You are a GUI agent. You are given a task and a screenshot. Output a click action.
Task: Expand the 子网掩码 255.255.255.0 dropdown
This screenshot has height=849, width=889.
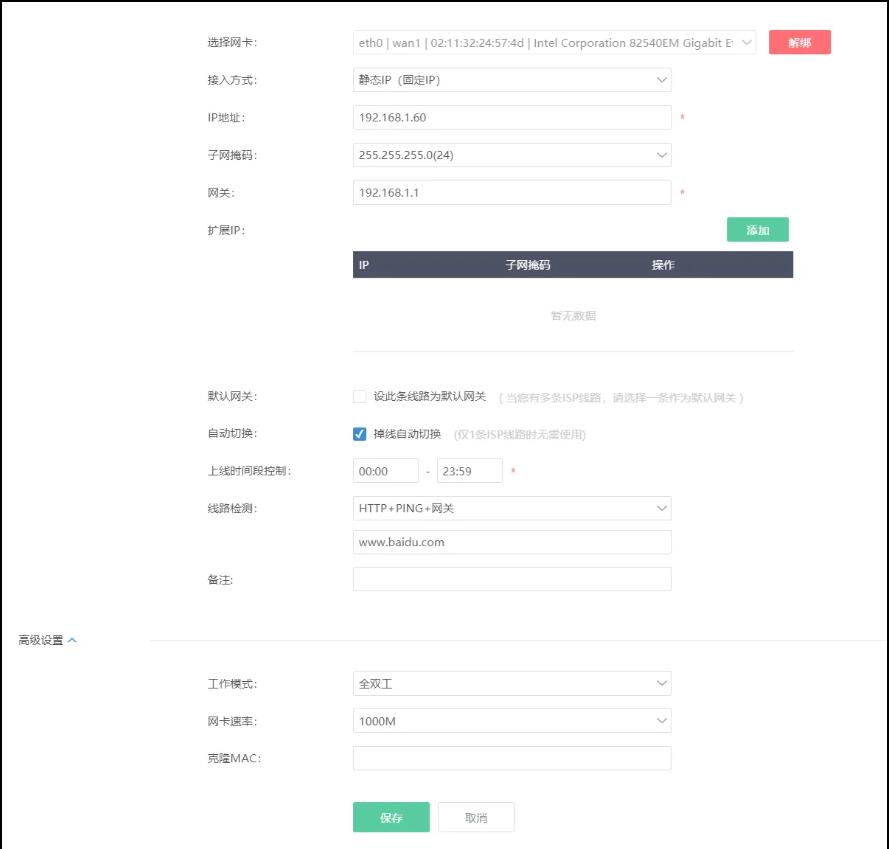511,155
